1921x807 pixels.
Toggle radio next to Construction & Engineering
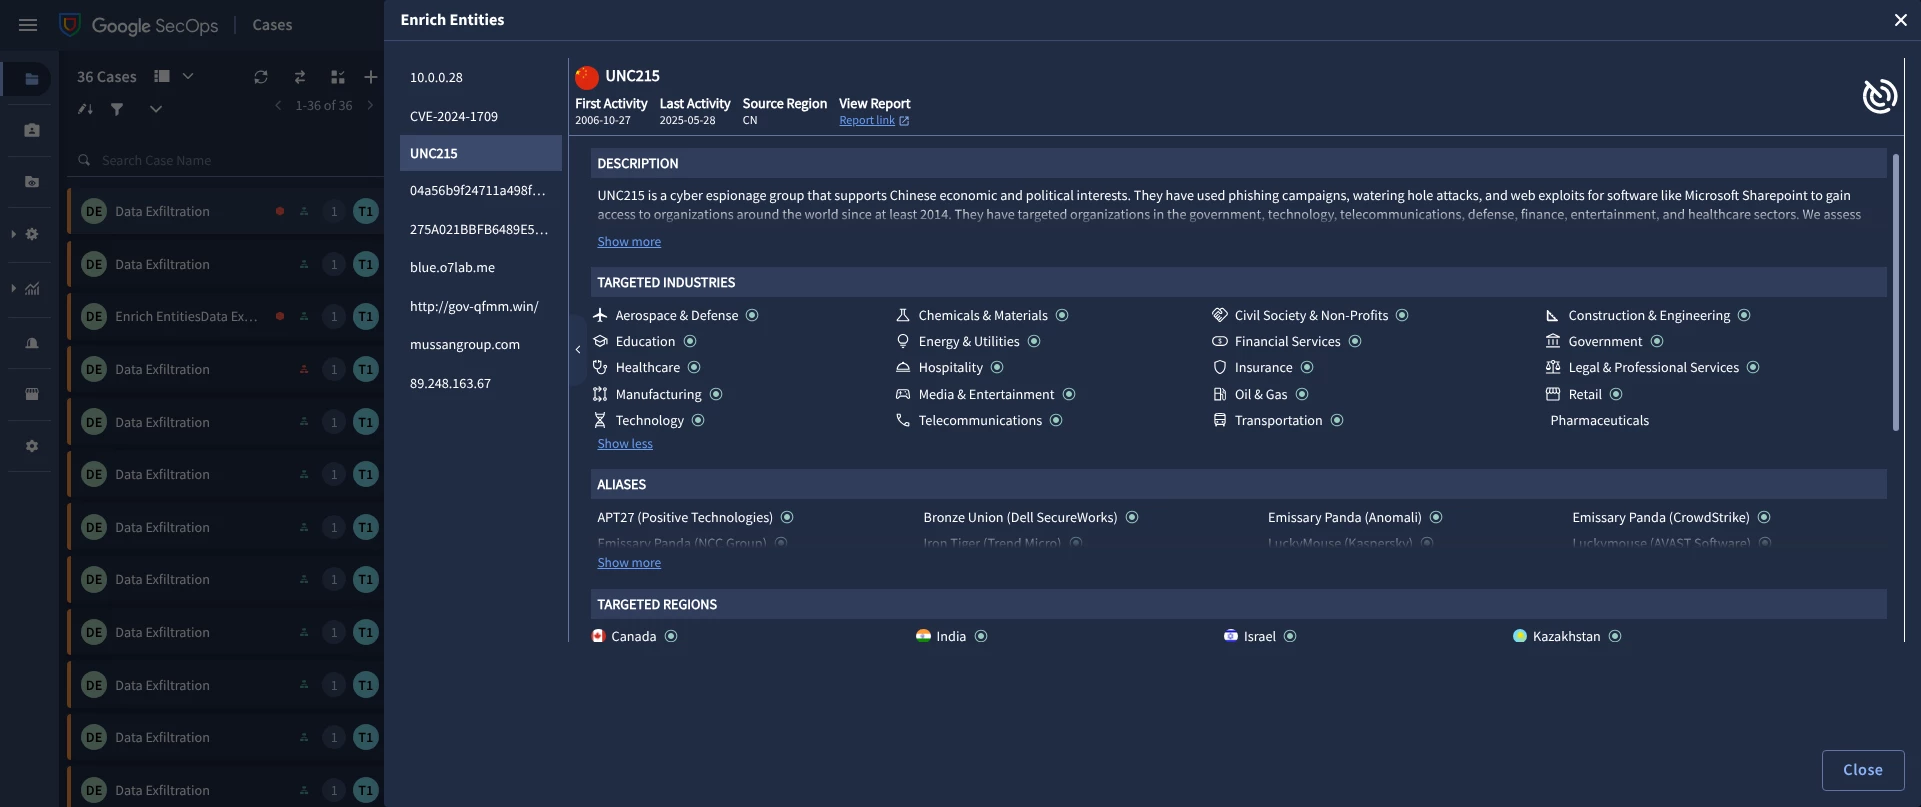tap(1744, 315)
